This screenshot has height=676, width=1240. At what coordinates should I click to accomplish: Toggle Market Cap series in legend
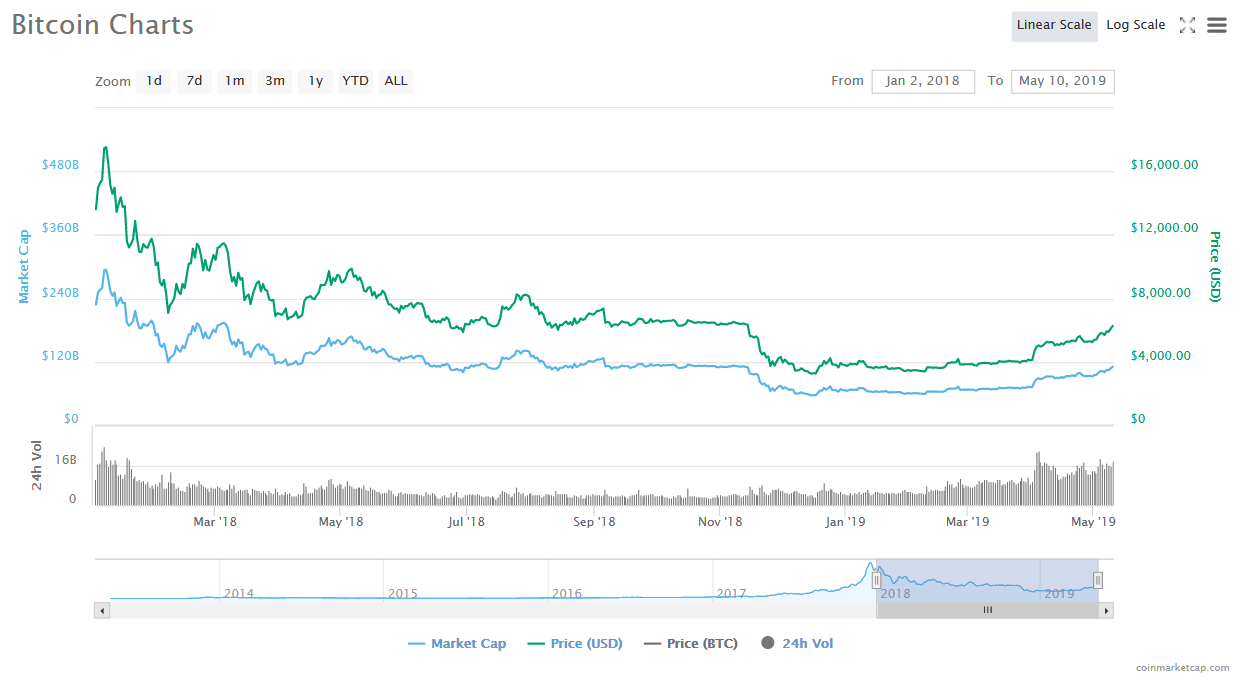(457, 644)
